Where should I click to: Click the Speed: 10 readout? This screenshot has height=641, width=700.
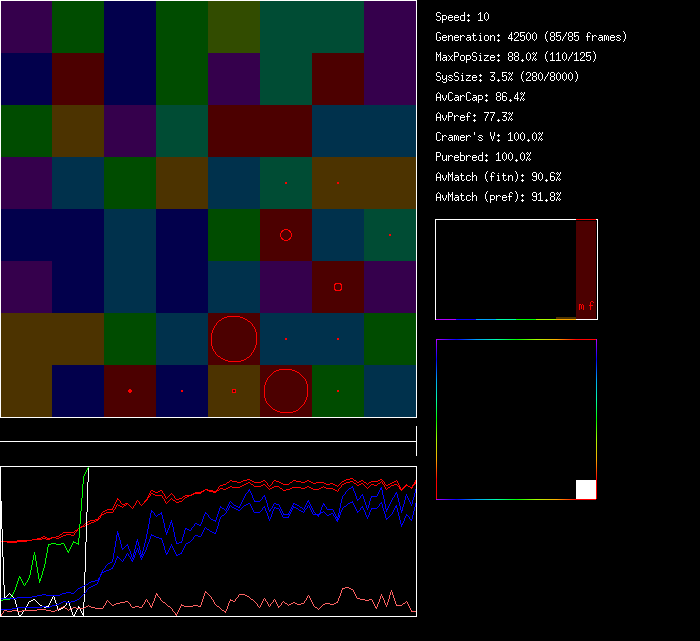tap(462, 17)
